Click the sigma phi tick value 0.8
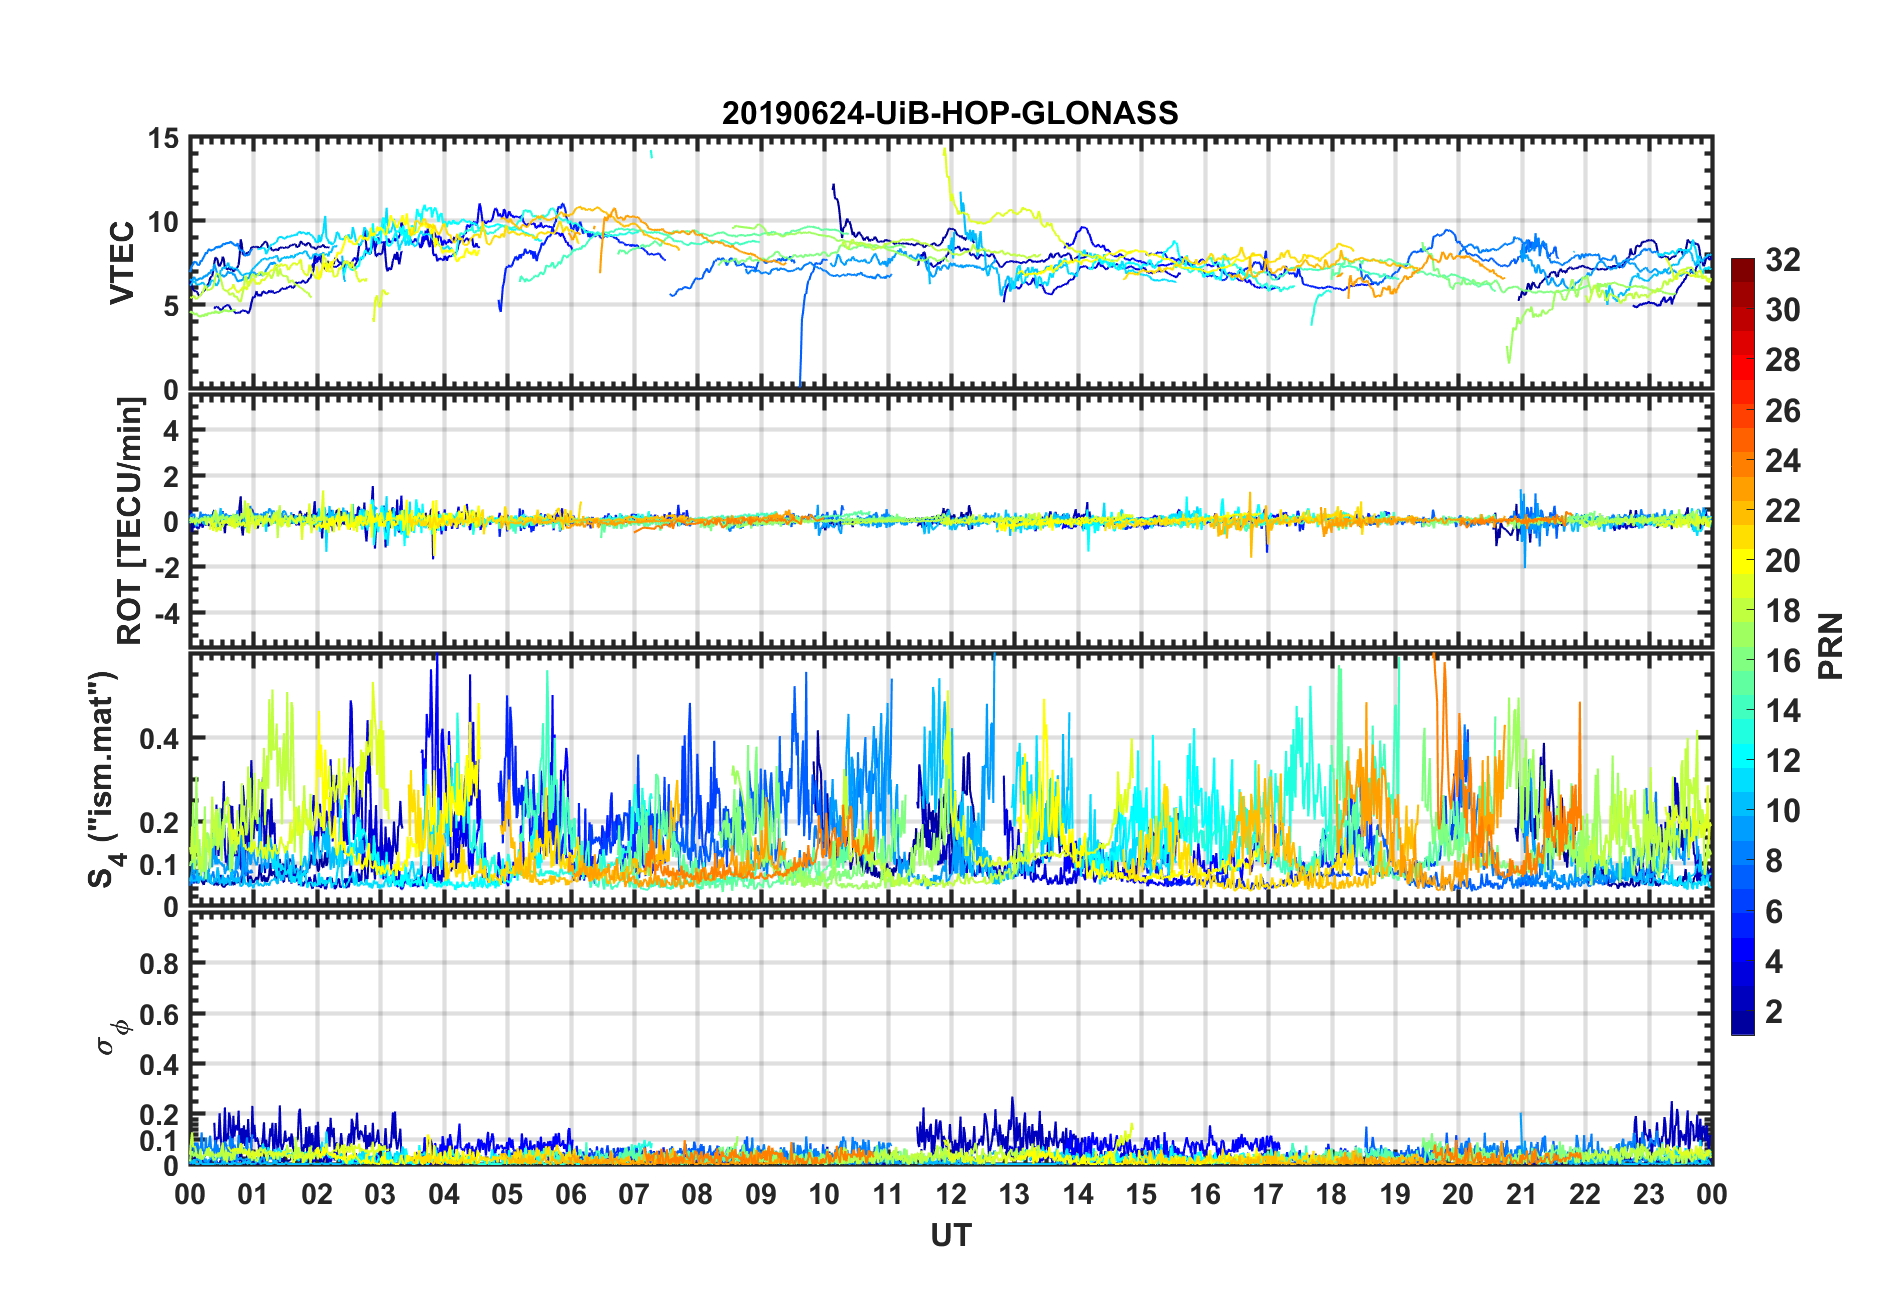The width and height of the screenshot is (1902, 1292). pos(159,964)
